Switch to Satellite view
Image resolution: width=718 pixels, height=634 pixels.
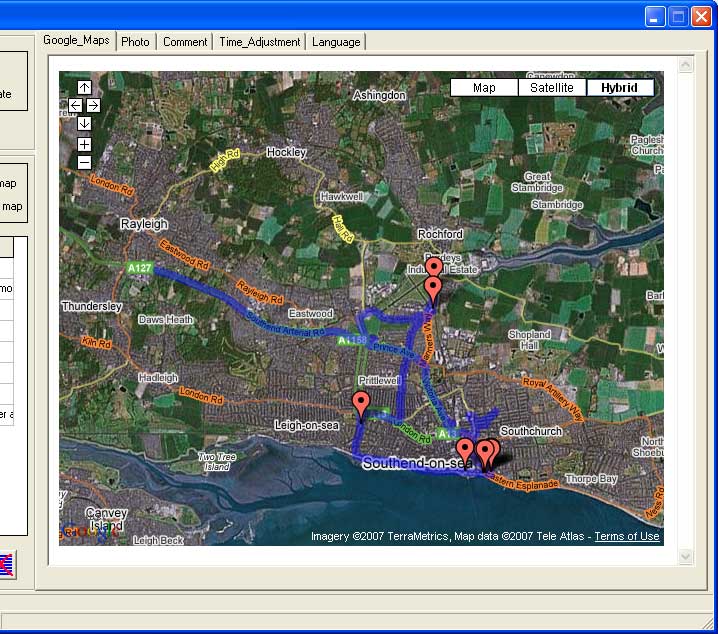tap(552, 87)
